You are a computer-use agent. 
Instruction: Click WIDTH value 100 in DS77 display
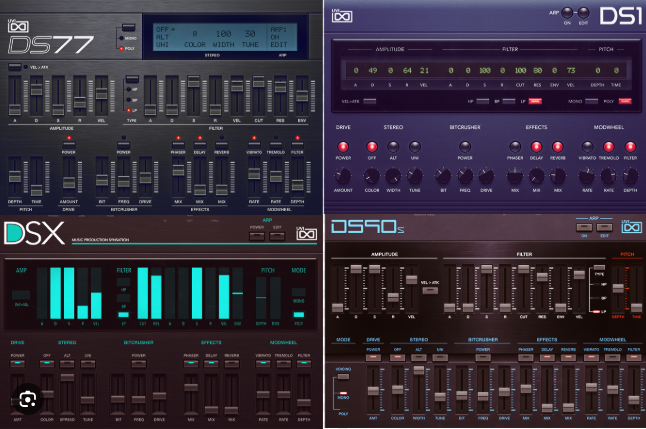pos(223,33)
